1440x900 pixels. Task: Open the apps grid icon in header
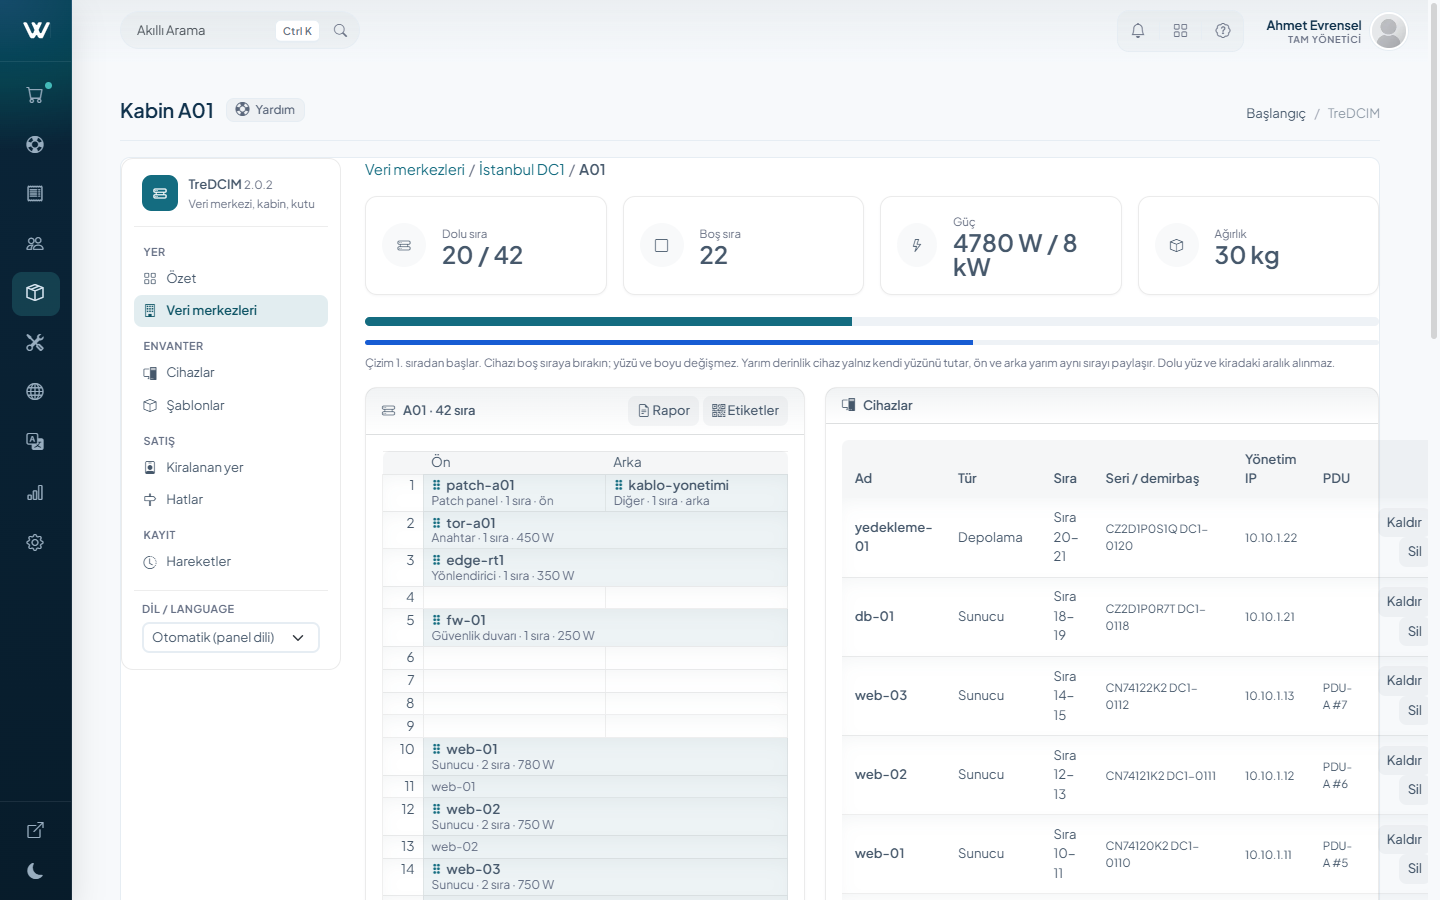pyautogui.click(x=1180, y=31)
